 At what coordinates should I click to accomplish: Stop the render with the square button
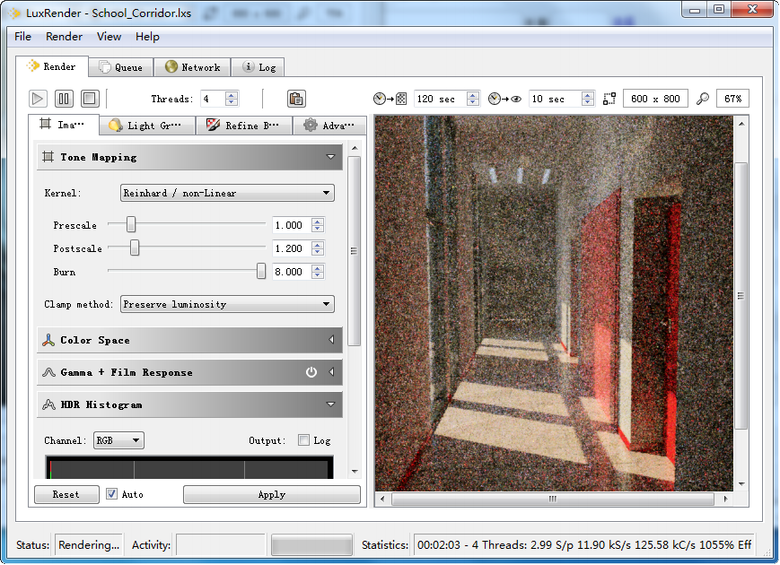click(89, 98)
